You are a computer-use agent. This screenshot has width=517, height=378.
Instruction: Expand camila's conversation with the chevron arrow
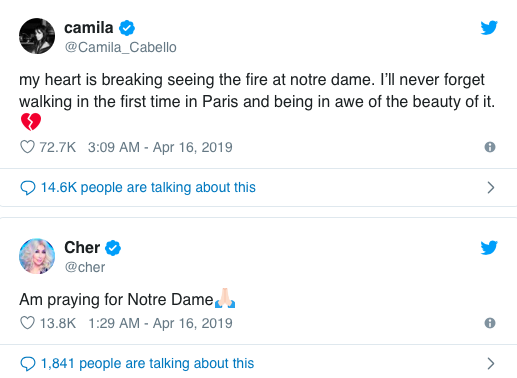click(x=491, y=188)
